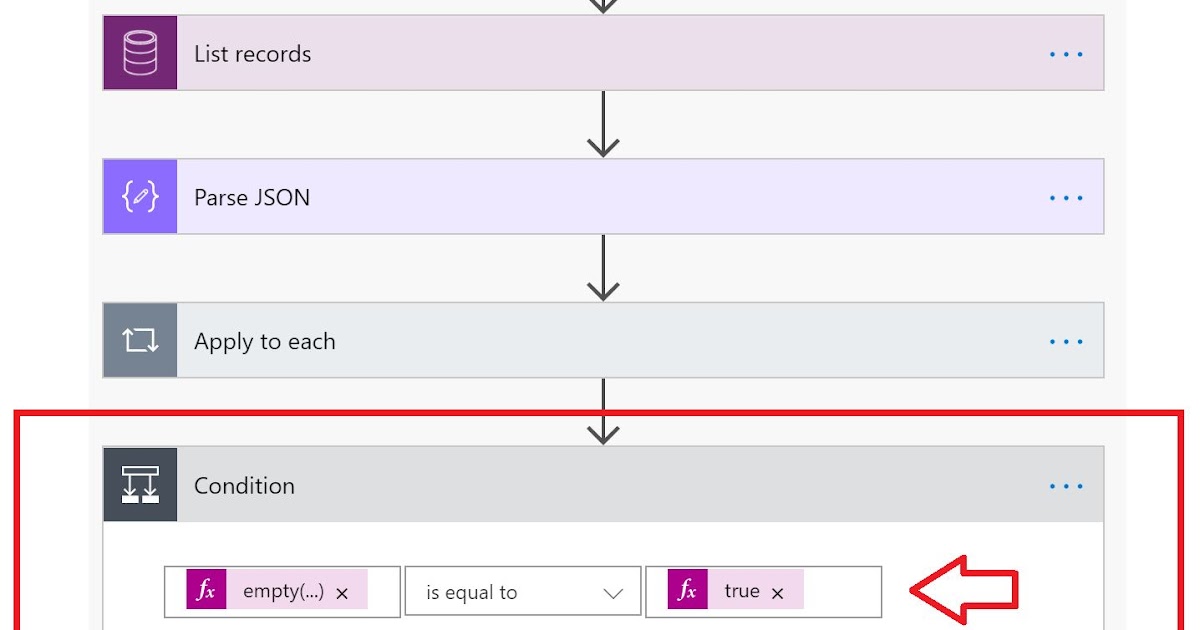
Task: Collapse the Apply to each card header
Action: pyautogui.click(x=600, y=340)
